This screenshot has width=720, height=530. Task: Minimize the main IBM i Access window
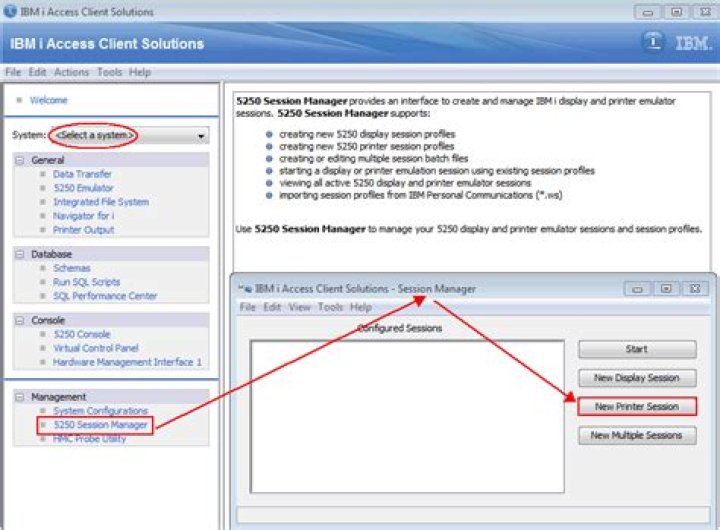[647, 12]
